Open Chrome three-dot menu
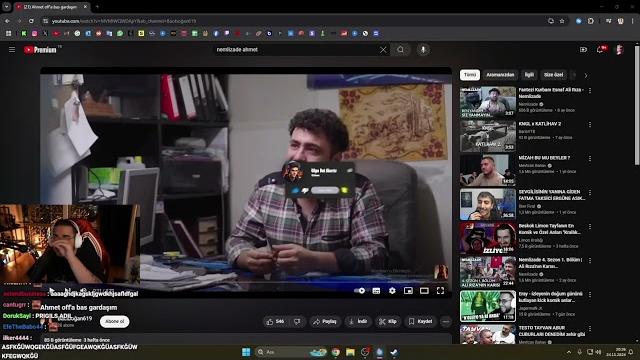The image size is (640, 360). tap(633, 21)
